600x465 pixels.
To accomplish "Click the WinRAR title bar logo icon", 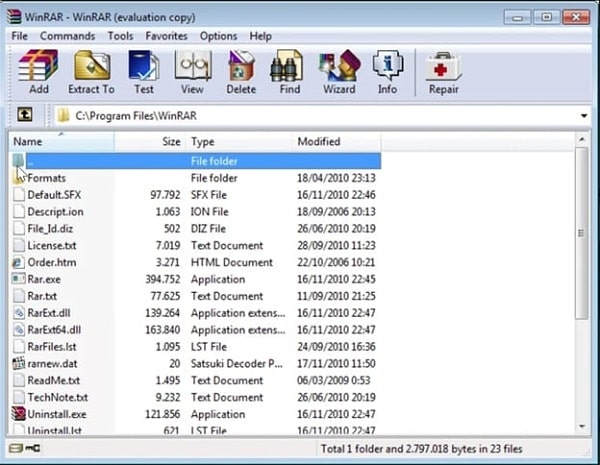I will pyautogui.click(x=14, y=16).
